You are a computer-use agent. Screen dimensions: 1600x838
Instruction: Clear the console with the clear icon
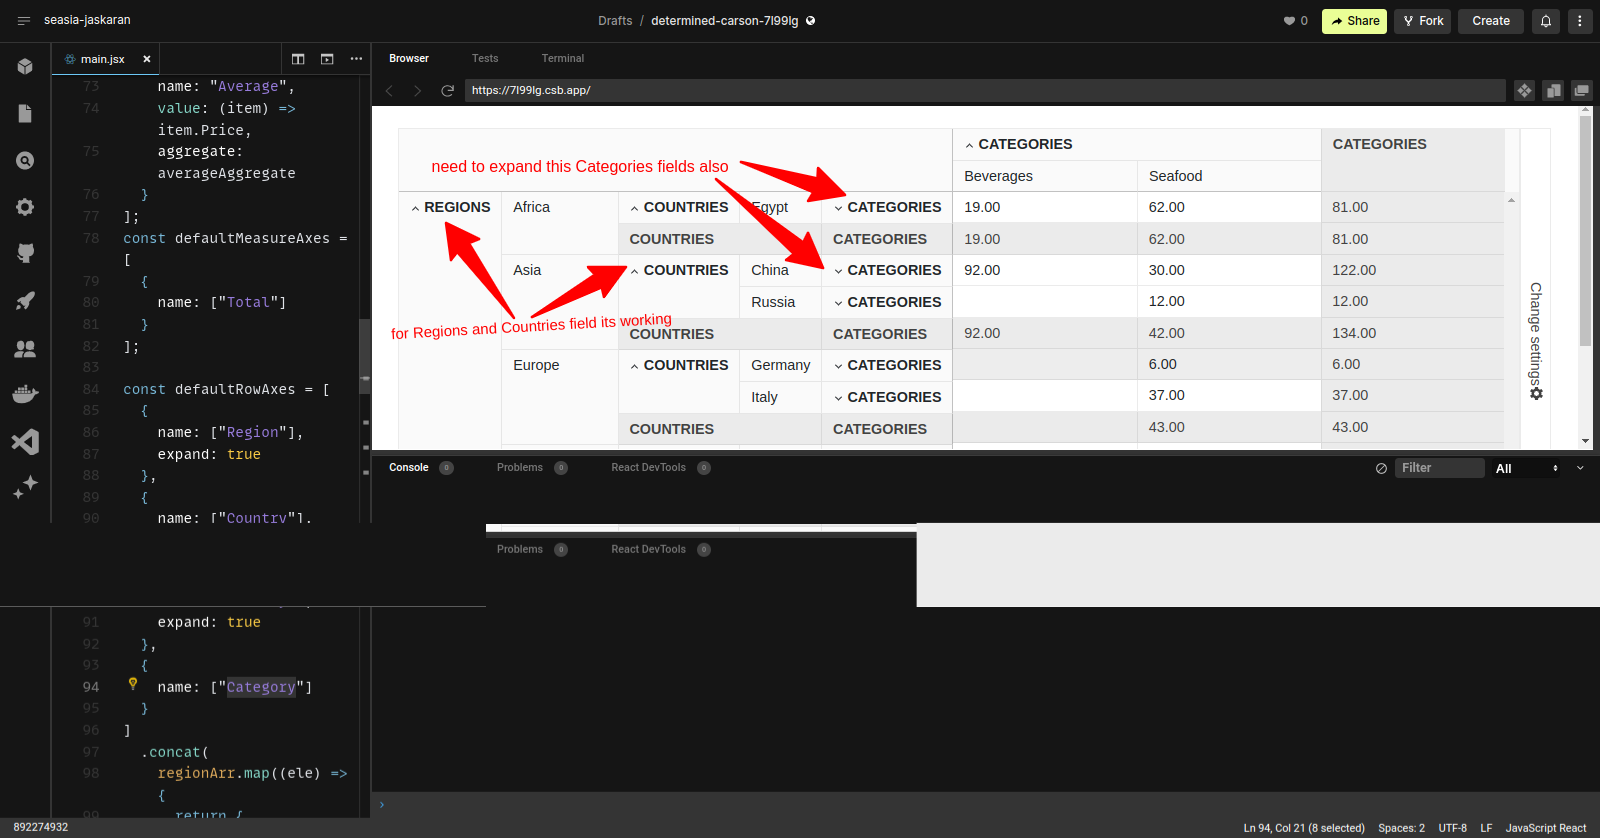pos(1381,468)
